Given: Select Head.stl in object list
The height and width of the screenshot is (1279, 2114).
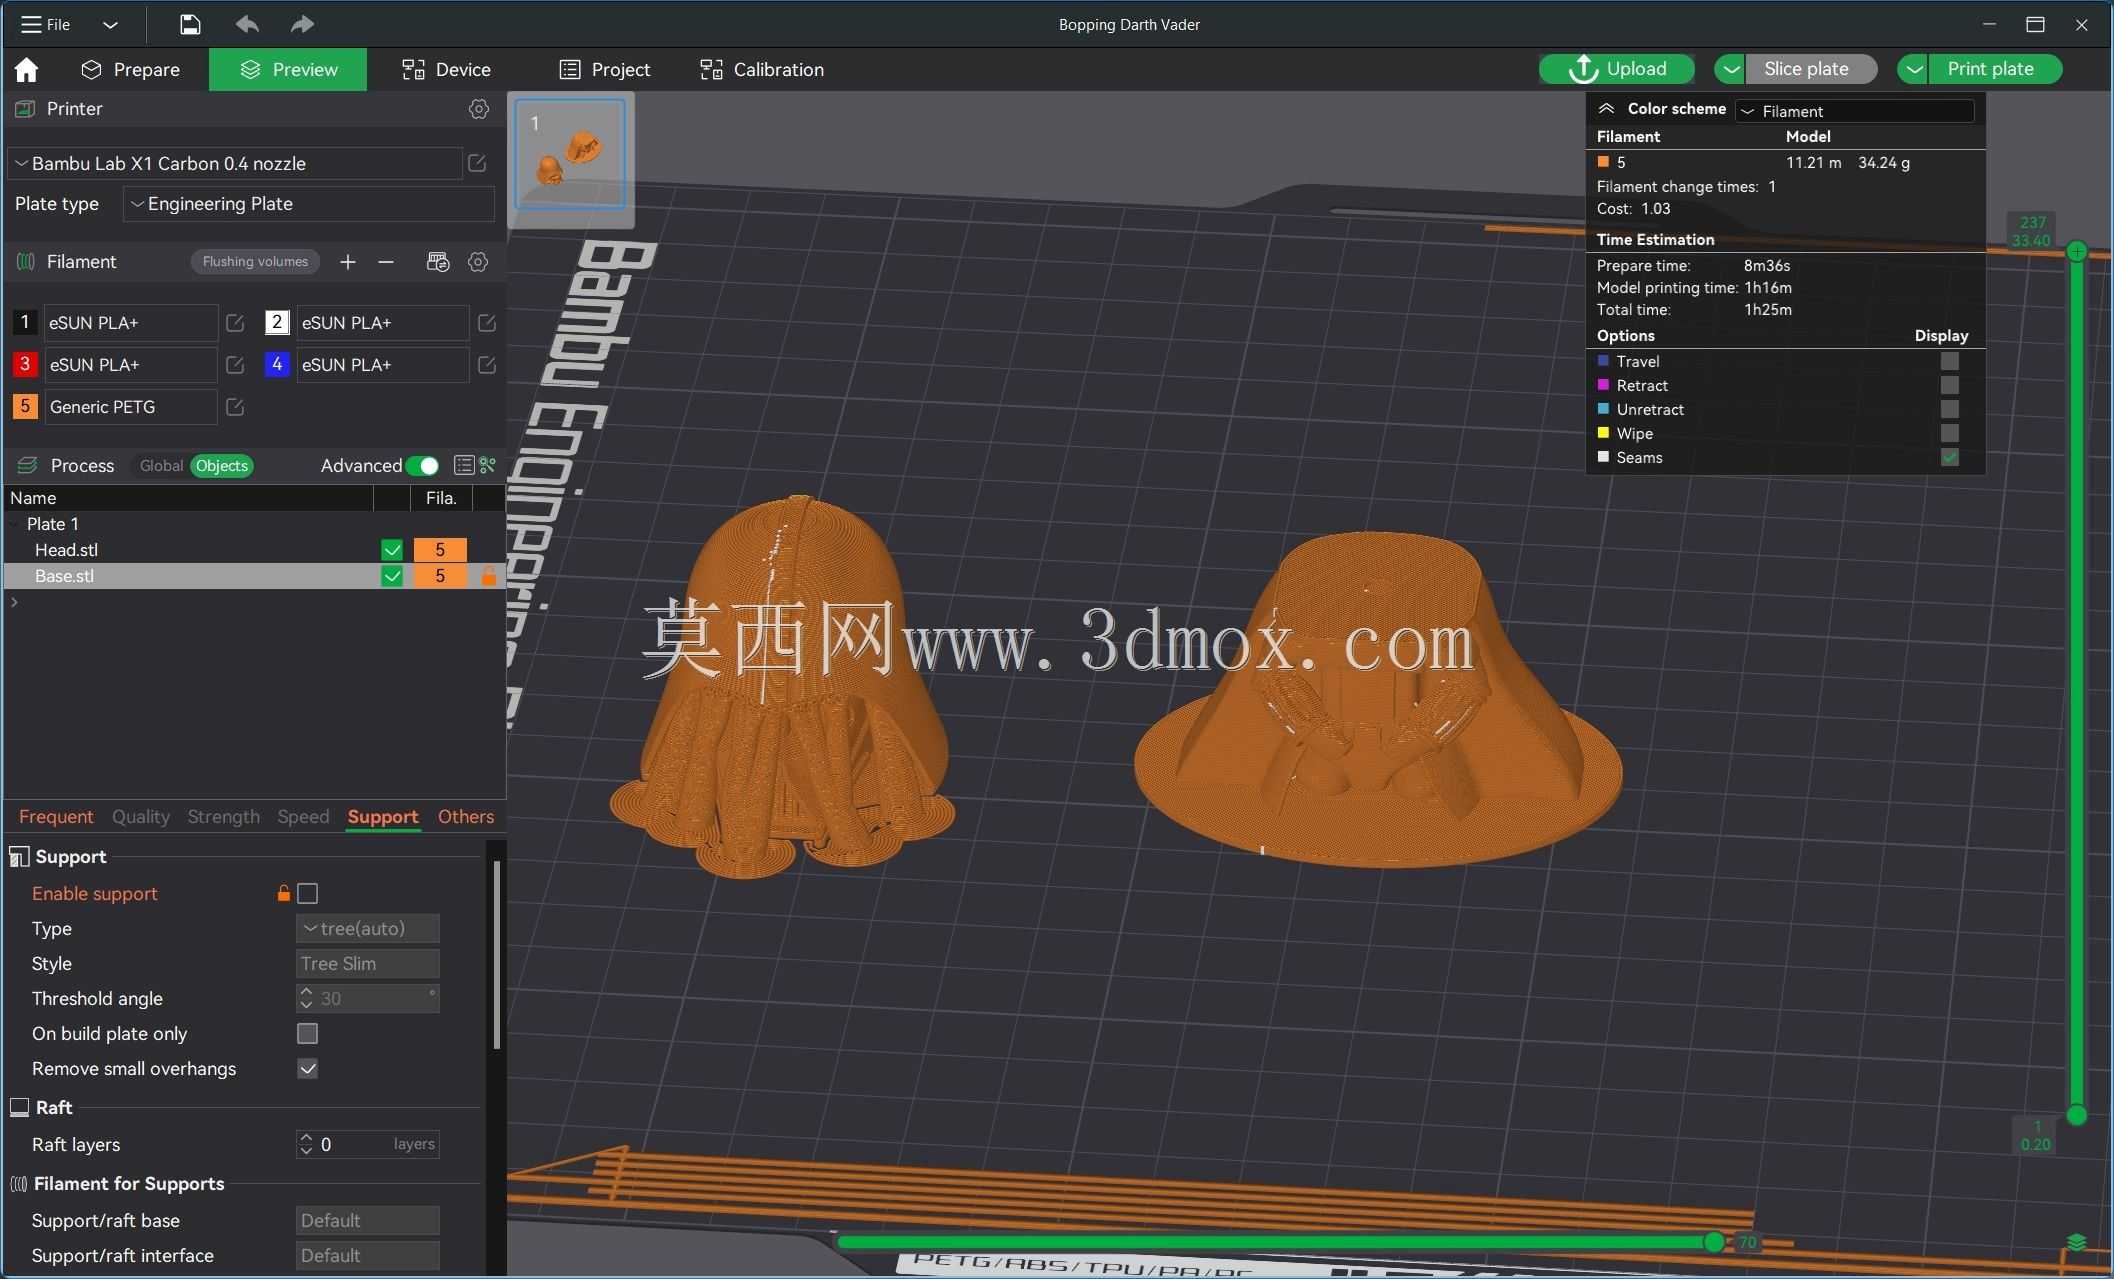Looking at the screenshot, I should pos(66,550).
